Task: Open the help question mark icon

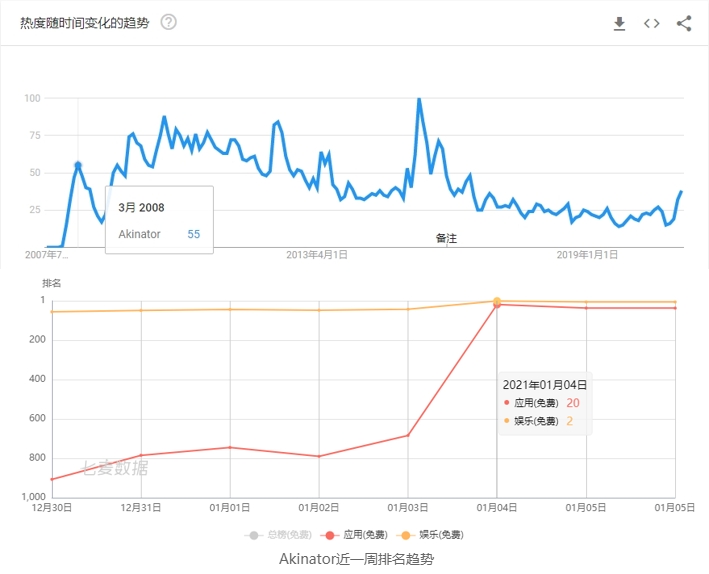Action: click(x=169, y=22)
